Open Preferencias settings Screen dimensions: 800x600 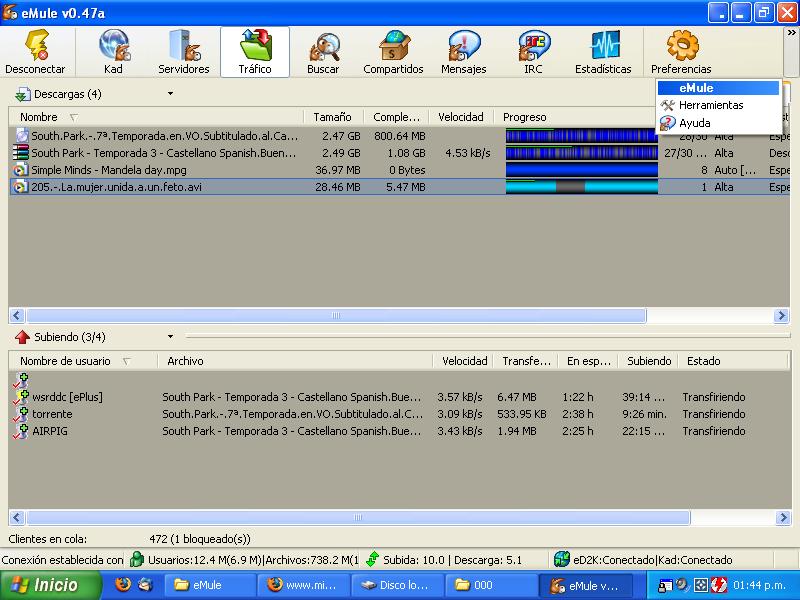tap(681, 52)
